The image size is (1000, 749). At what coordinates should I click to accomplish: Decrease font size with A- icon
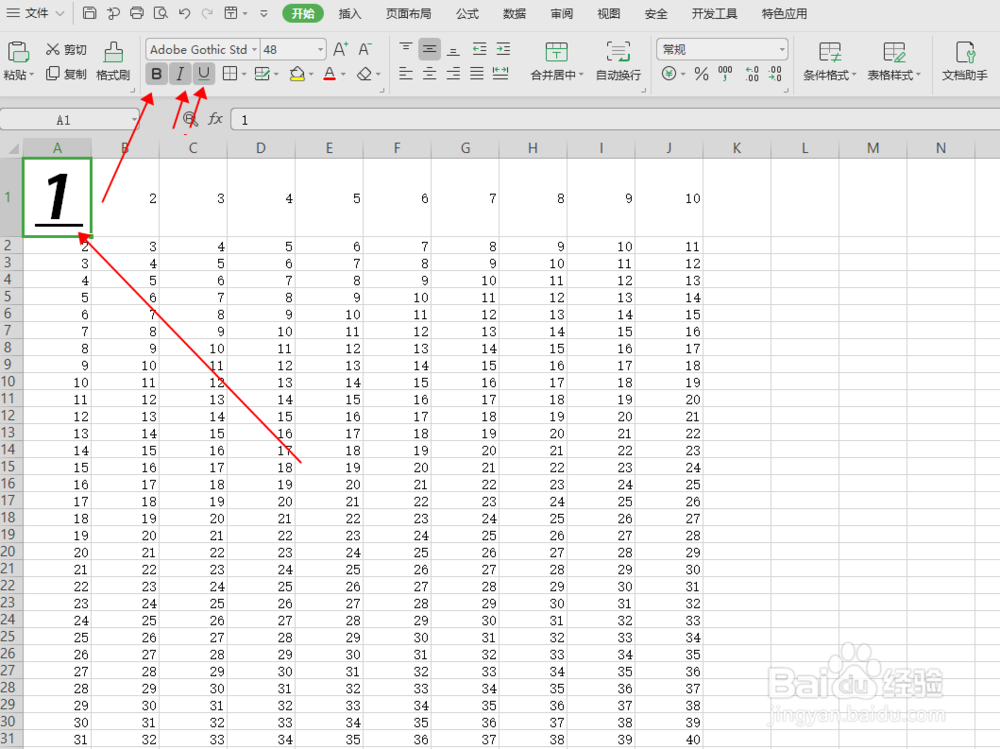(365, 49)
